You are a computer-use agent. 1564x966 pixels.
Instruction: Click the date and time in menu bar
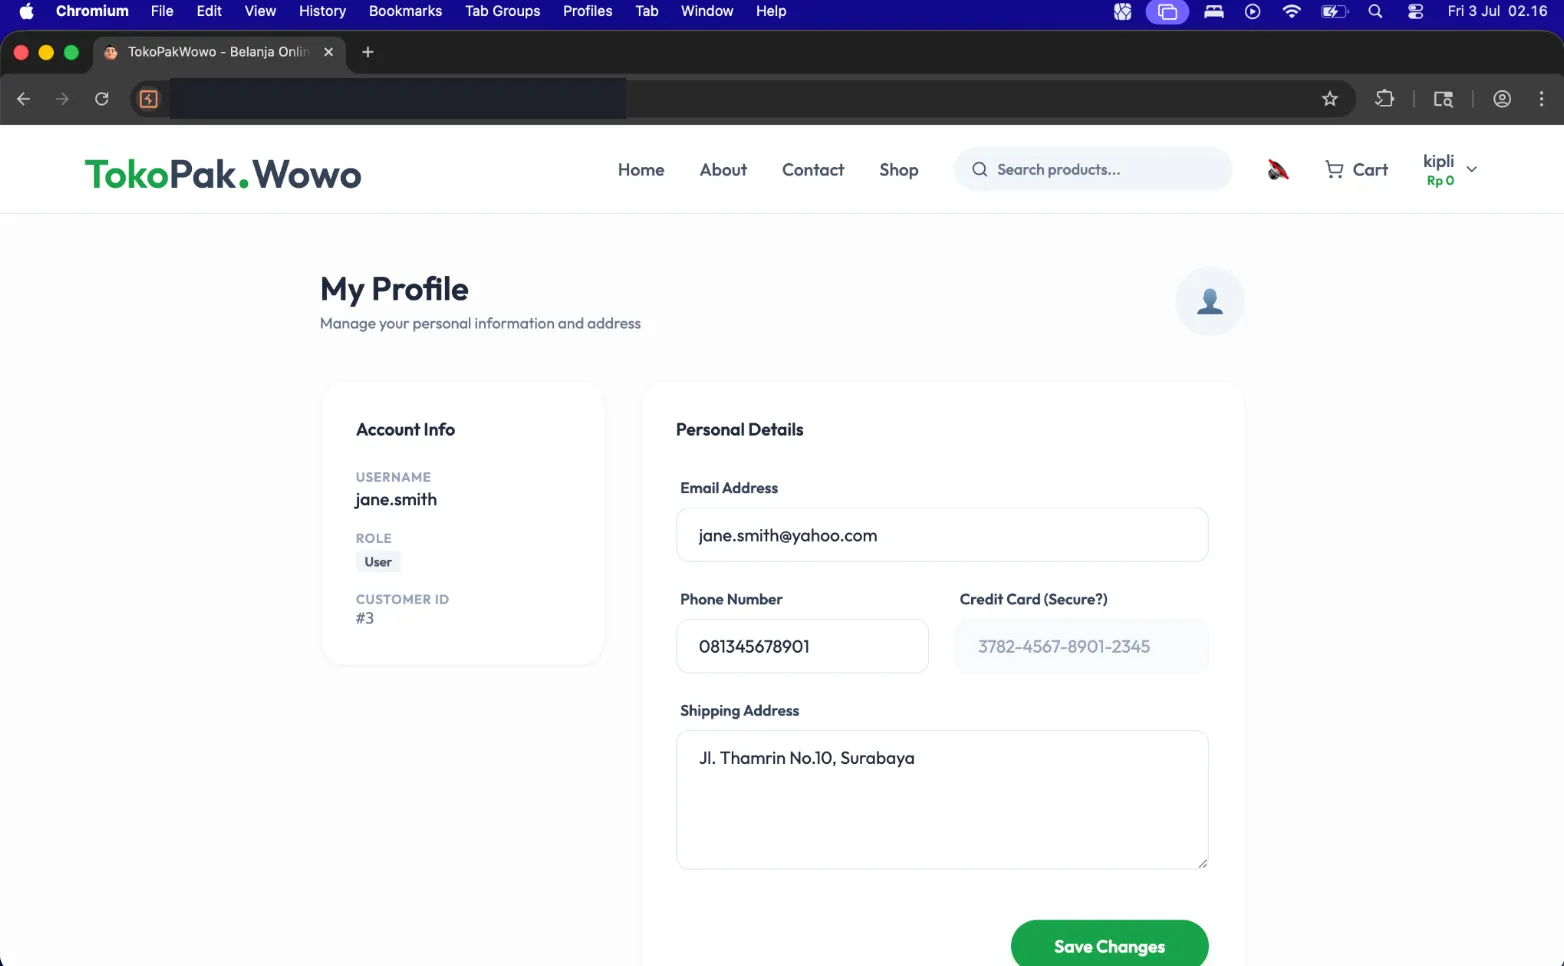click(x=1497, y=11)
